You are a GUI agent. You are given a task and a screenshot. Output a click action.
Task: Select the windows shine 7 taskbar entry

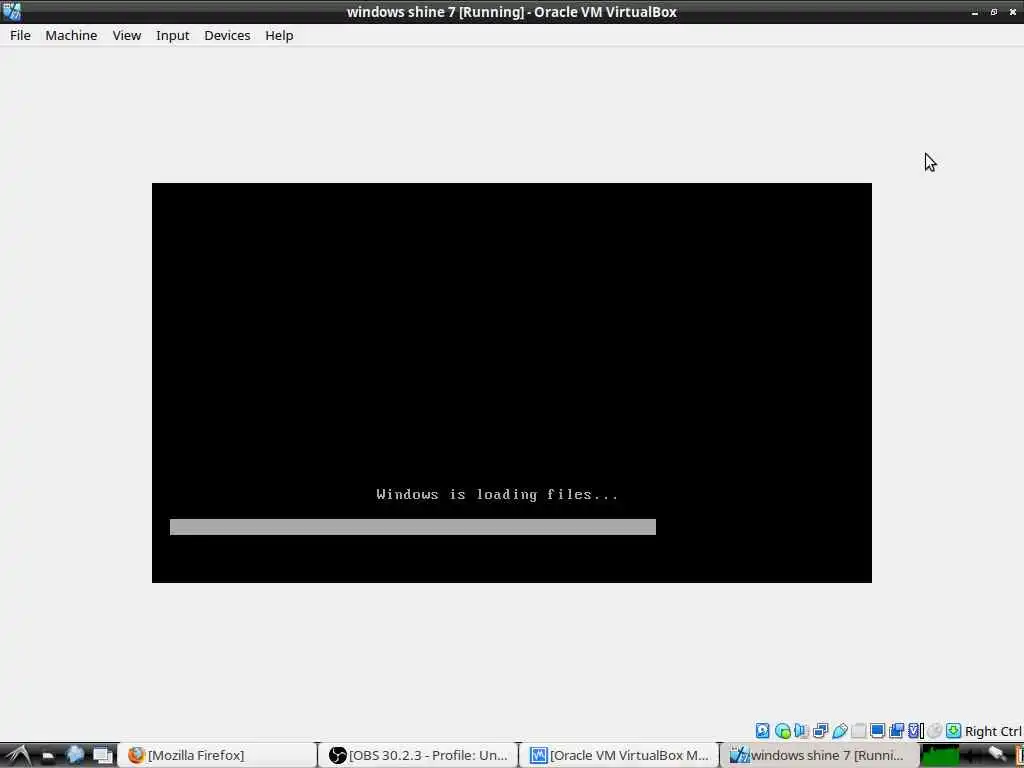[x=821, y=755]
